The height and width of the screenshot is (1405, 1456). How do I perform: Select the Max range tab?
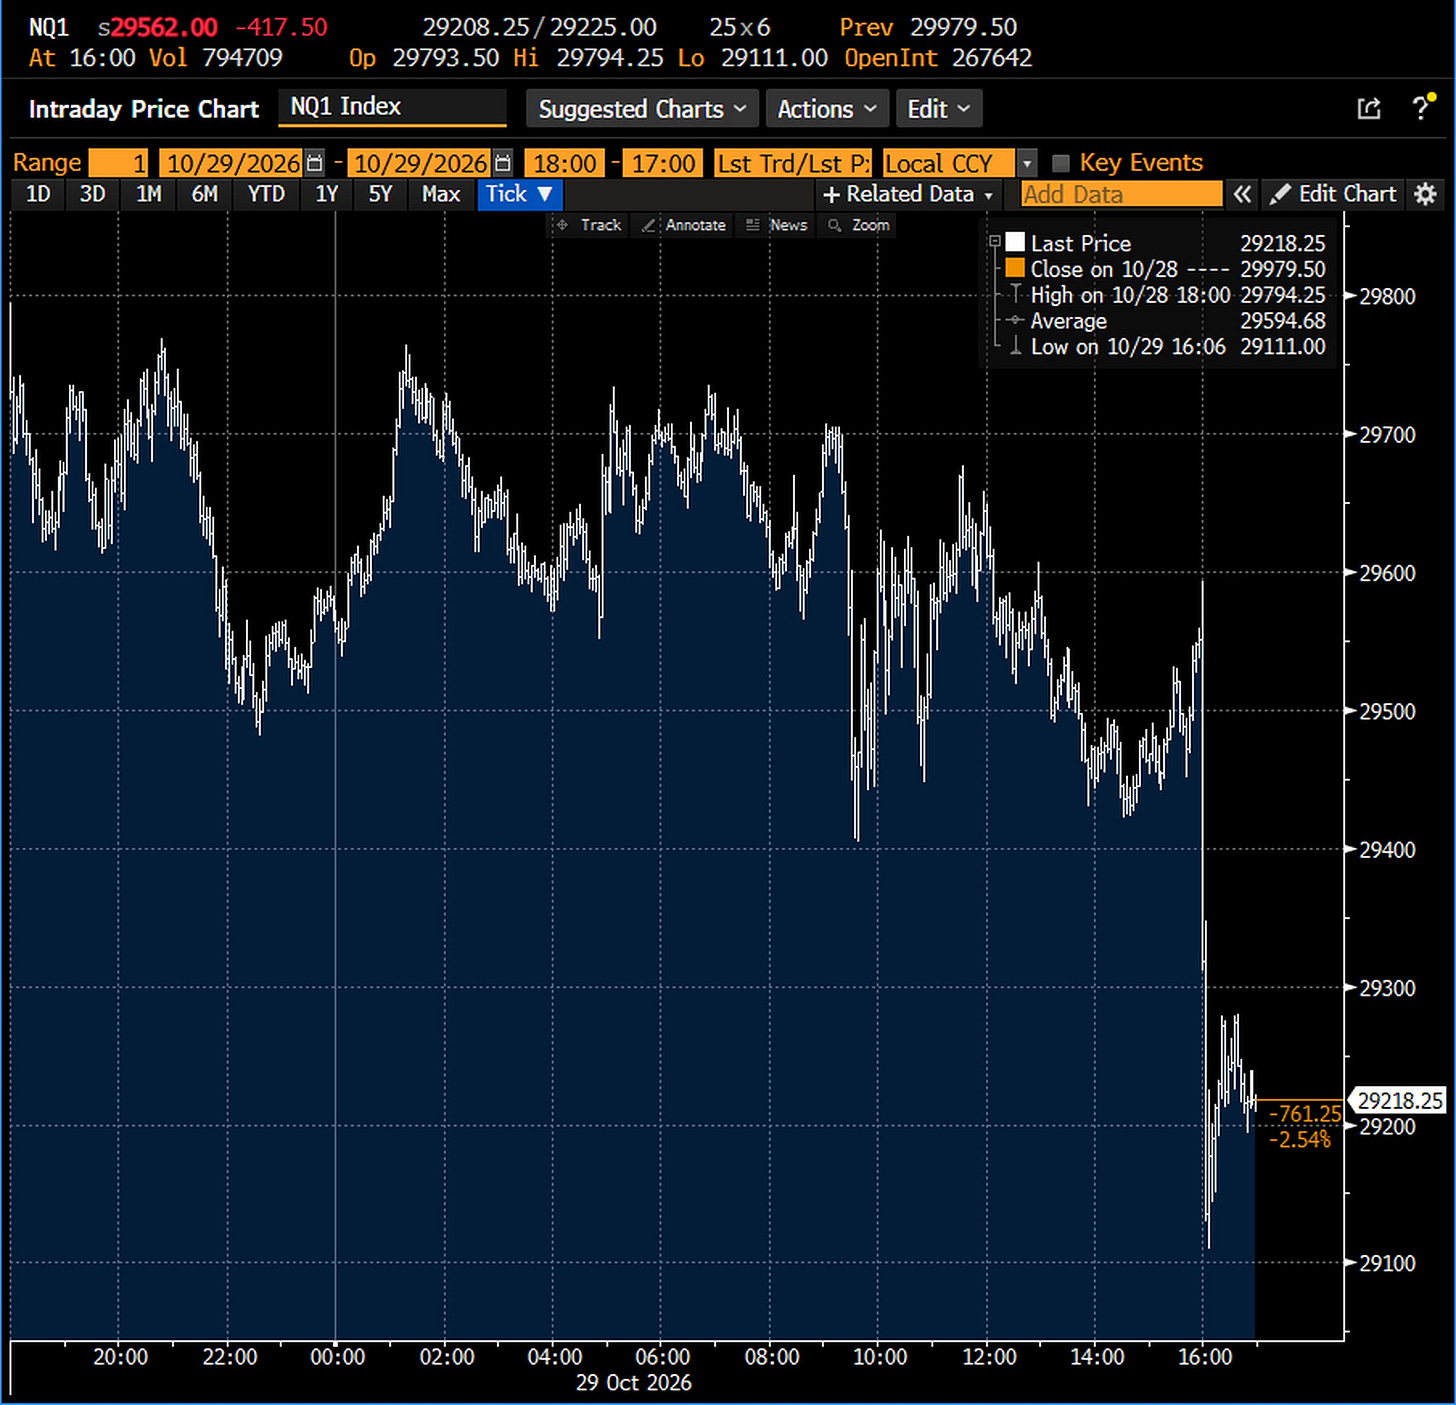(x=441, y=194)
